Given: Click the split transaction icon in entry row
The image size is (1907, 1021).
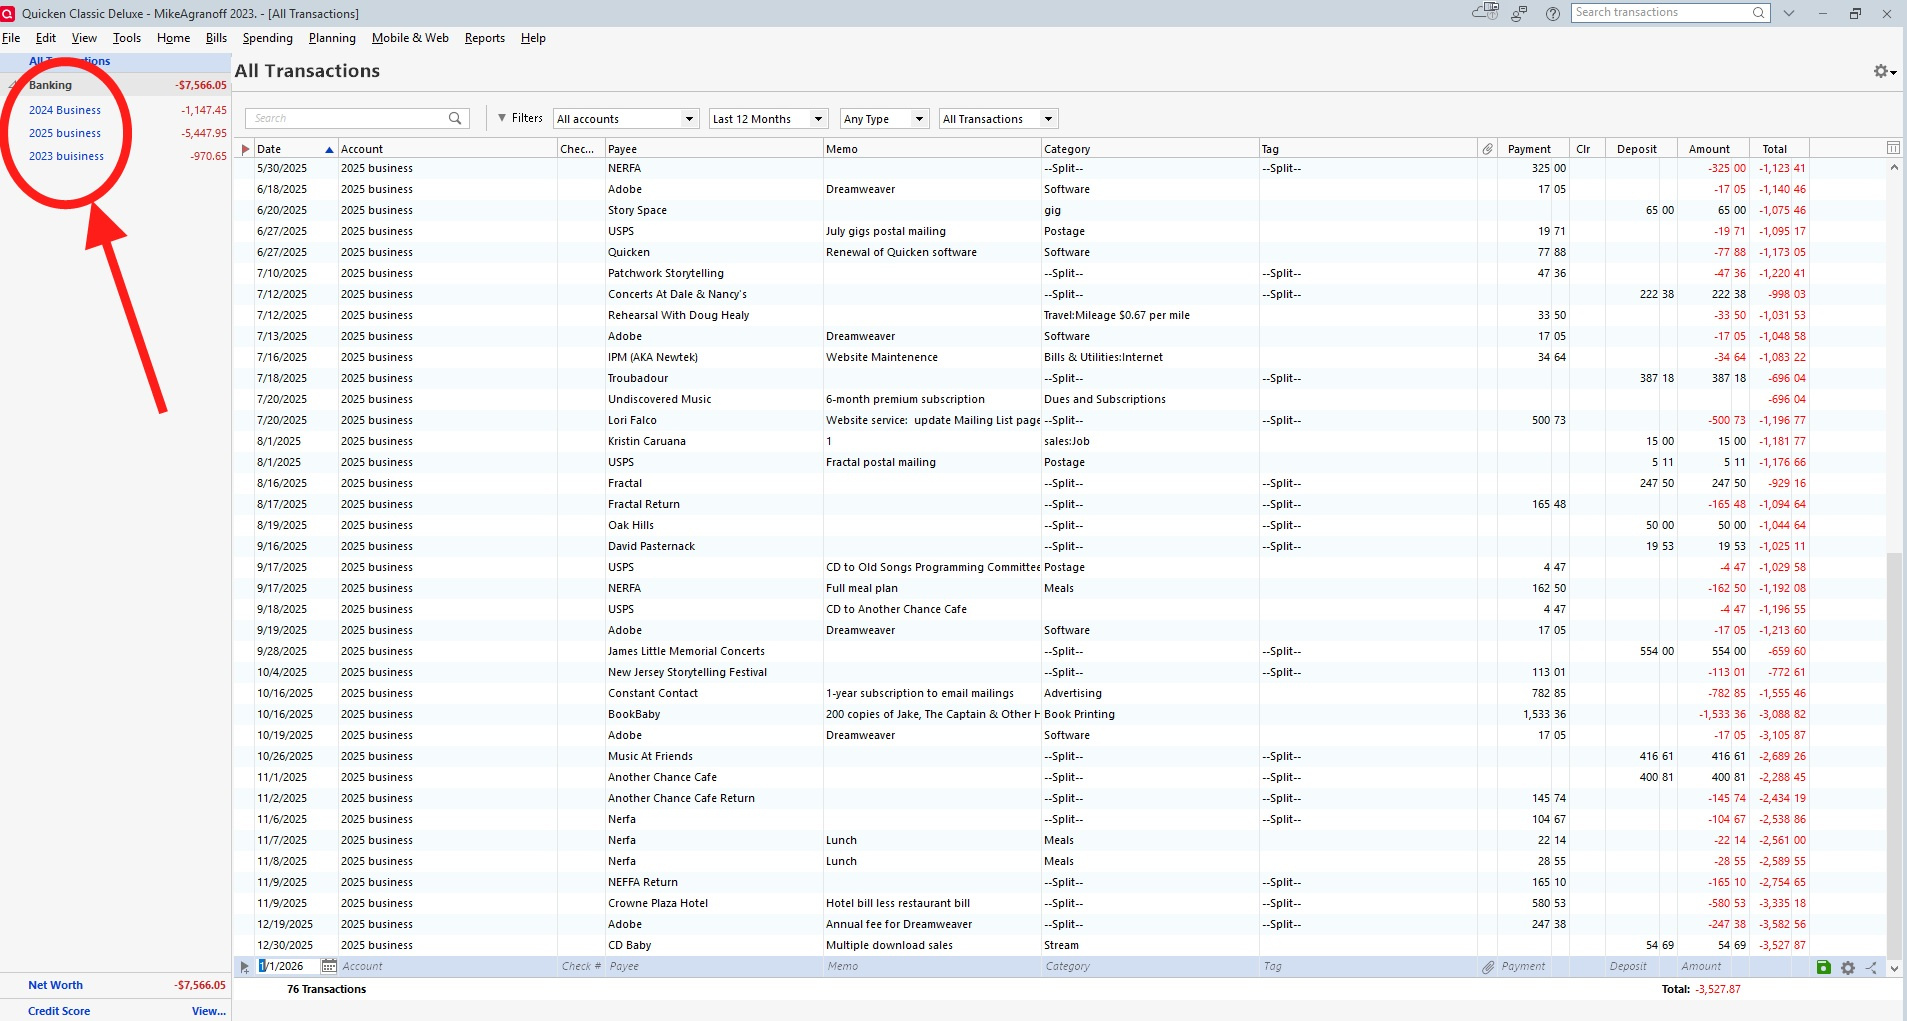Looking at the screenshot, I should pyautogui.click(x=1871, y=967).
